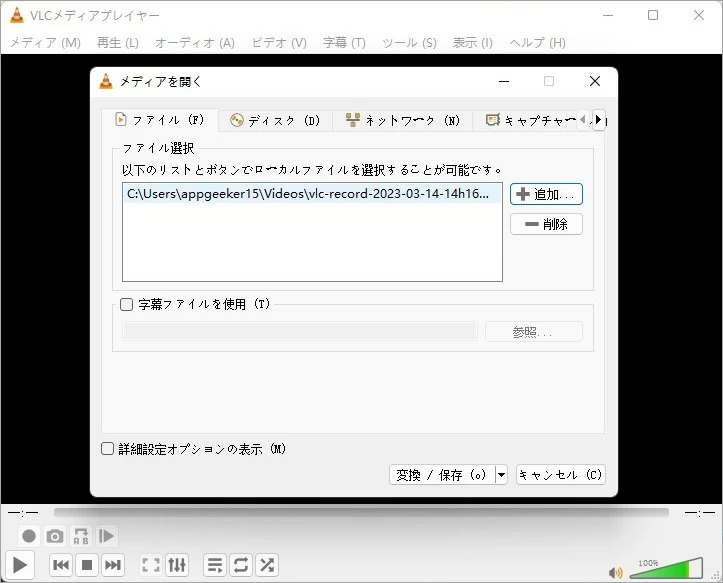Mute audio via the speaker icon
This screenshot has width=723, height=583.
click(x=616, y=572)
